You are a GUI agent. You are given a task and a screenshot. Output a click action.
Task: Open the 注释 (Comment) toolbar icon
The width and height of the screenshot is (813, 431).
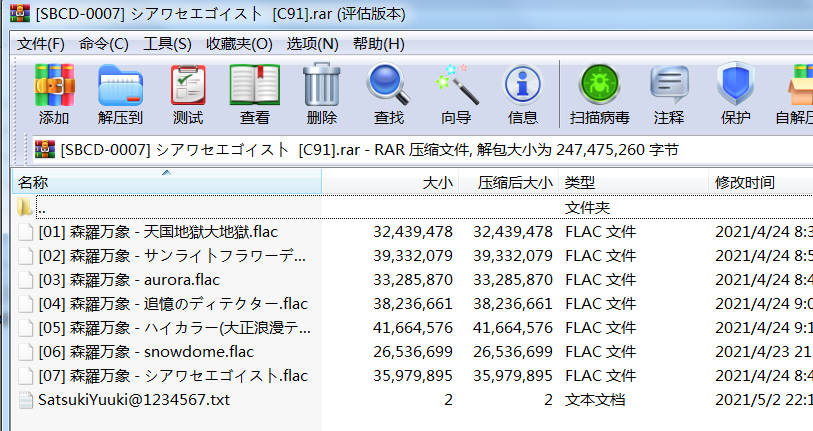pos(668,95)
